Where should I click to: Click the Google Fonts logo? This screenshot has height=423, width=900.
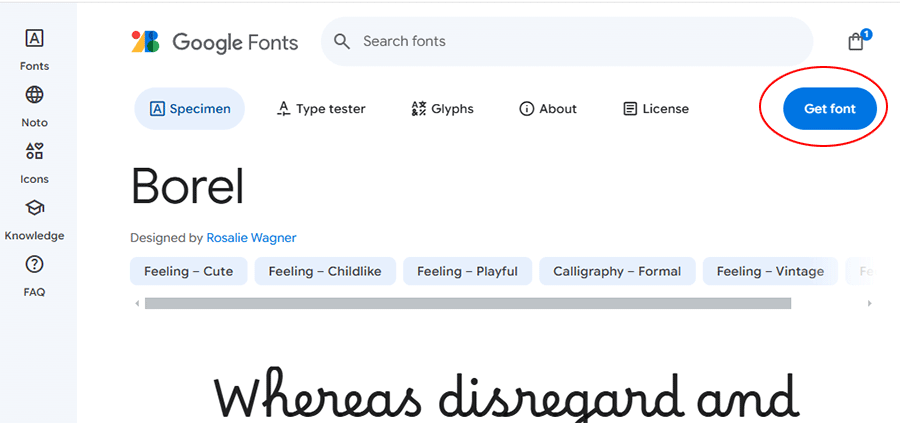point(215,42)
